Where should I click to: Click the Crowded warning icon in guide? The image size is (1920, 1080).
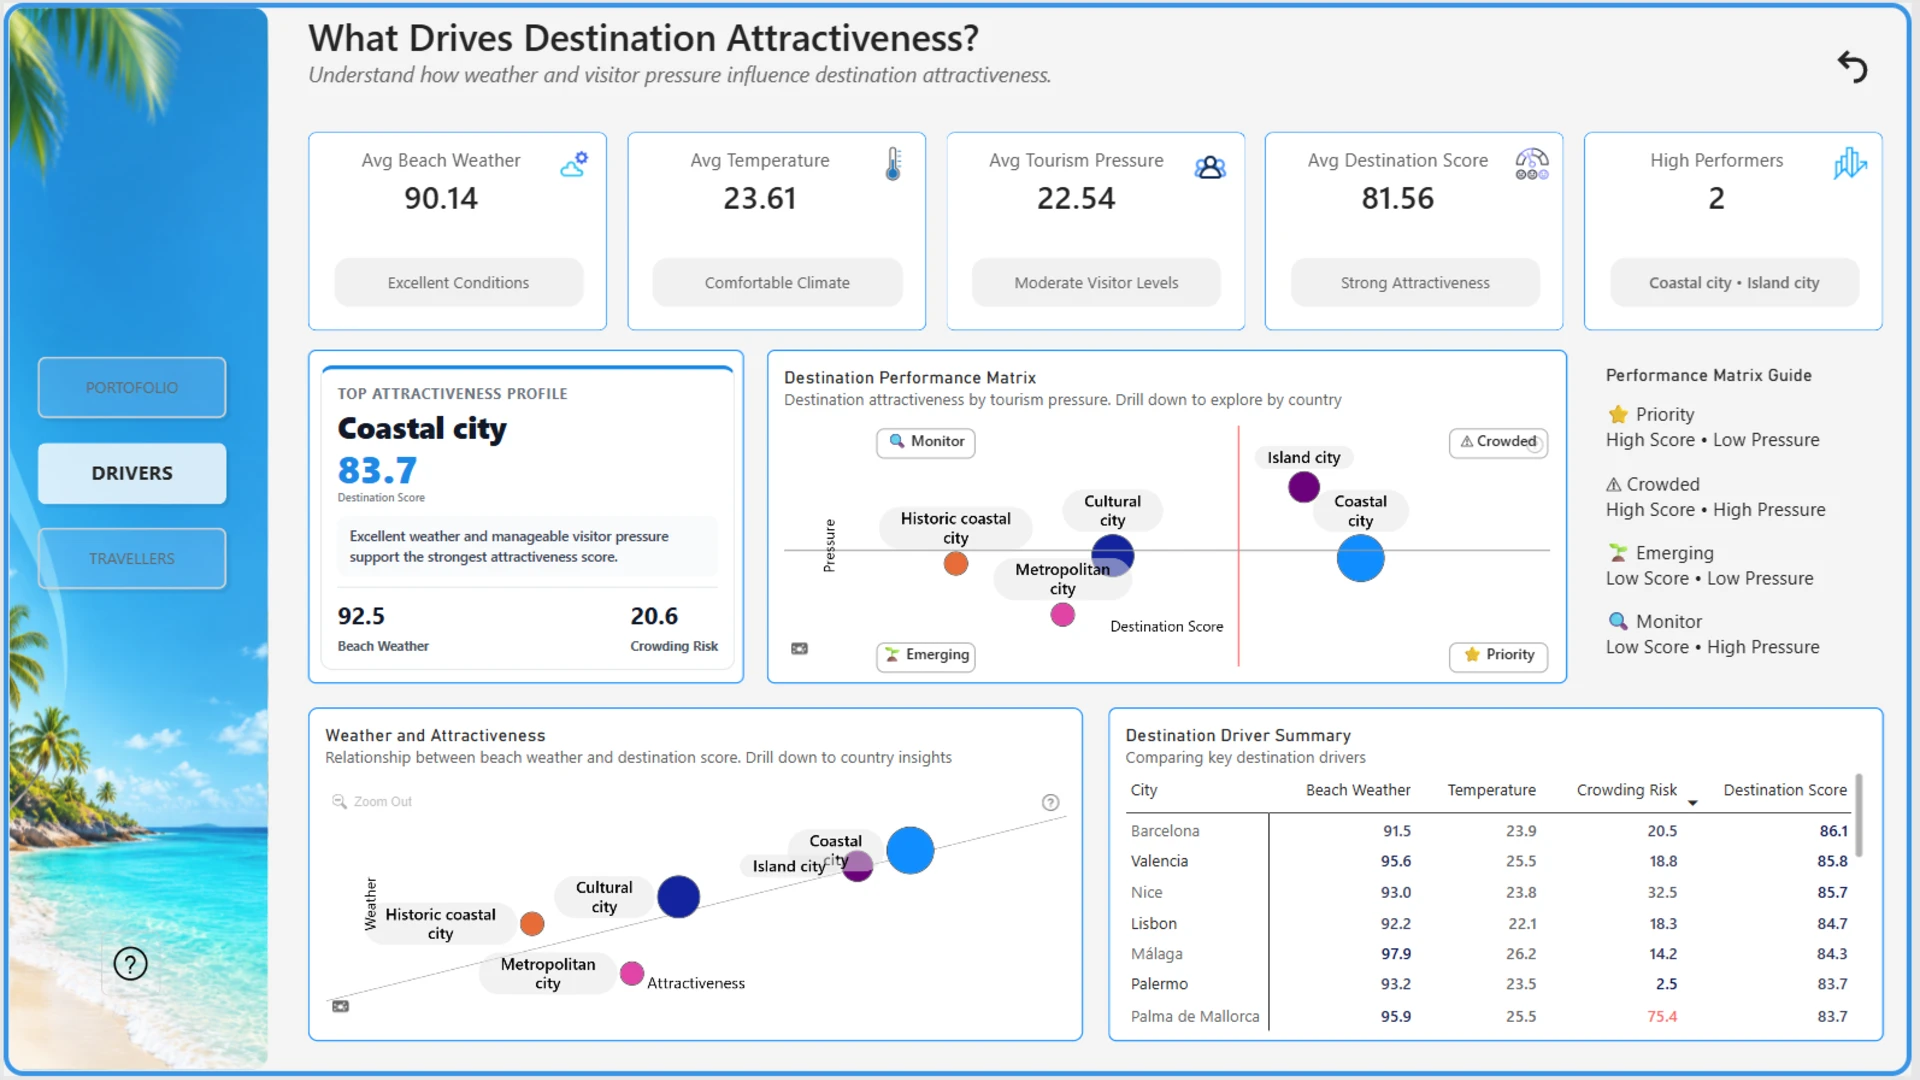[x=1613, y=484]
